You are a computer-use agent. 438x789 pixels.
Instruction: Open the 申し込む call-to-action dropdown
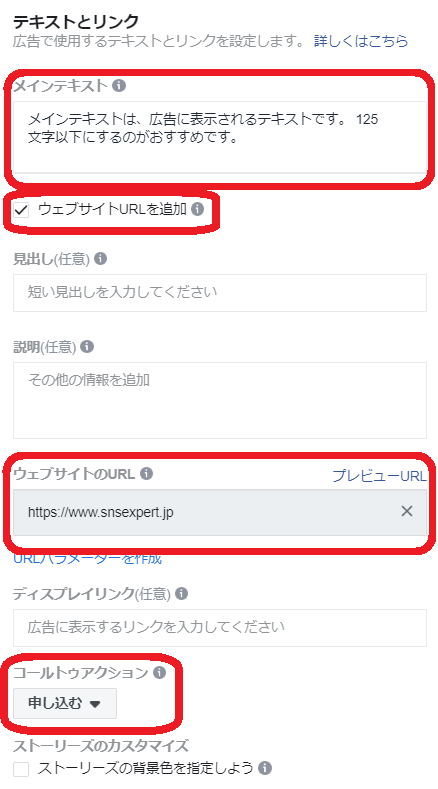65,703
